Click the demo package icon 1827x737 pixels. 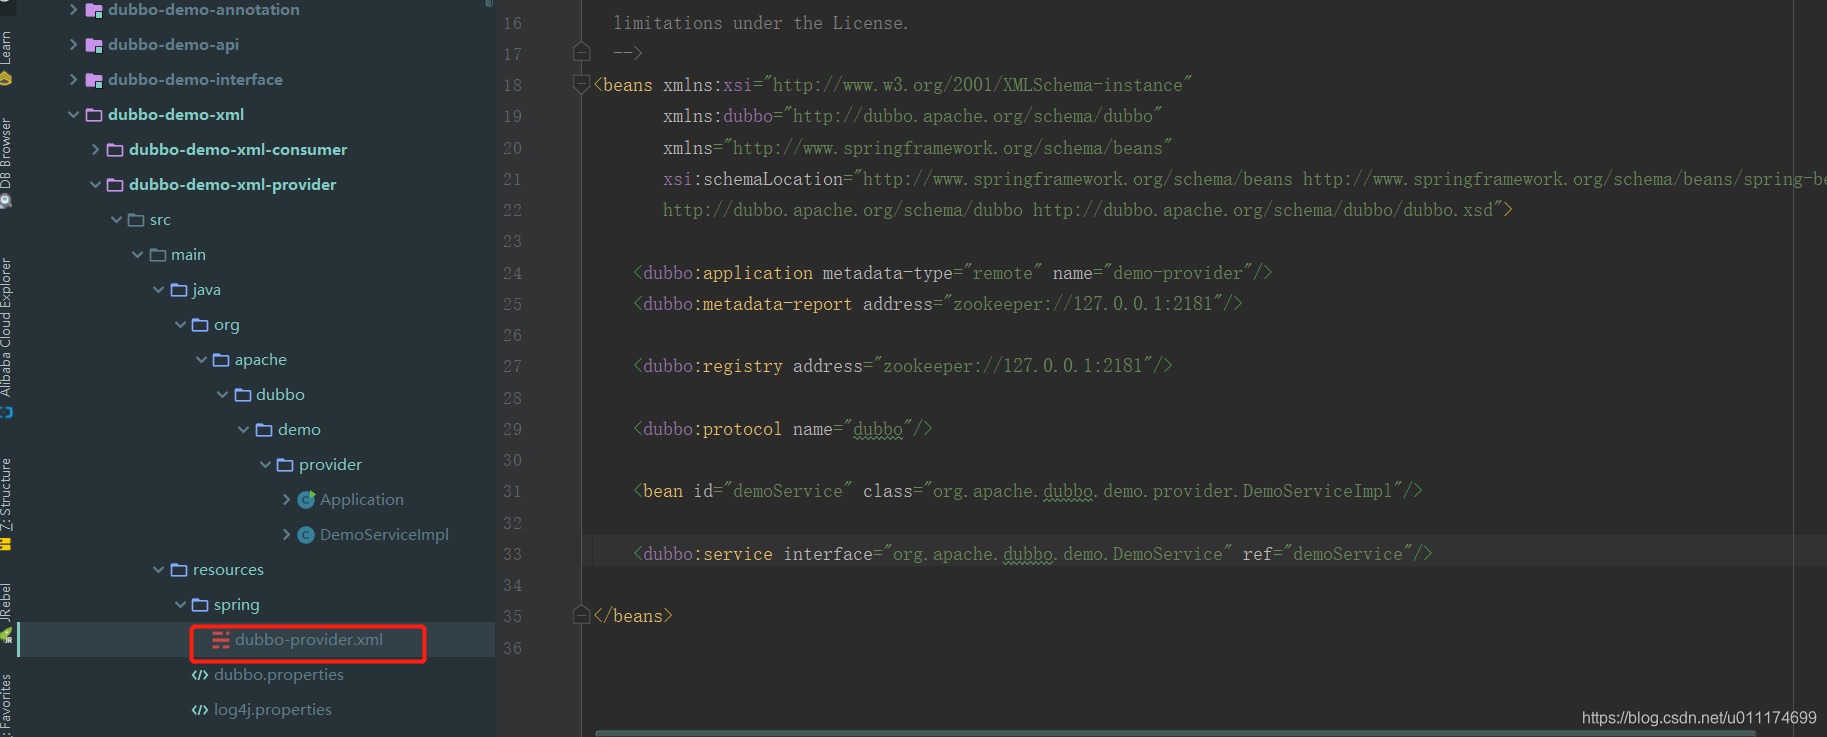point(264,430)
